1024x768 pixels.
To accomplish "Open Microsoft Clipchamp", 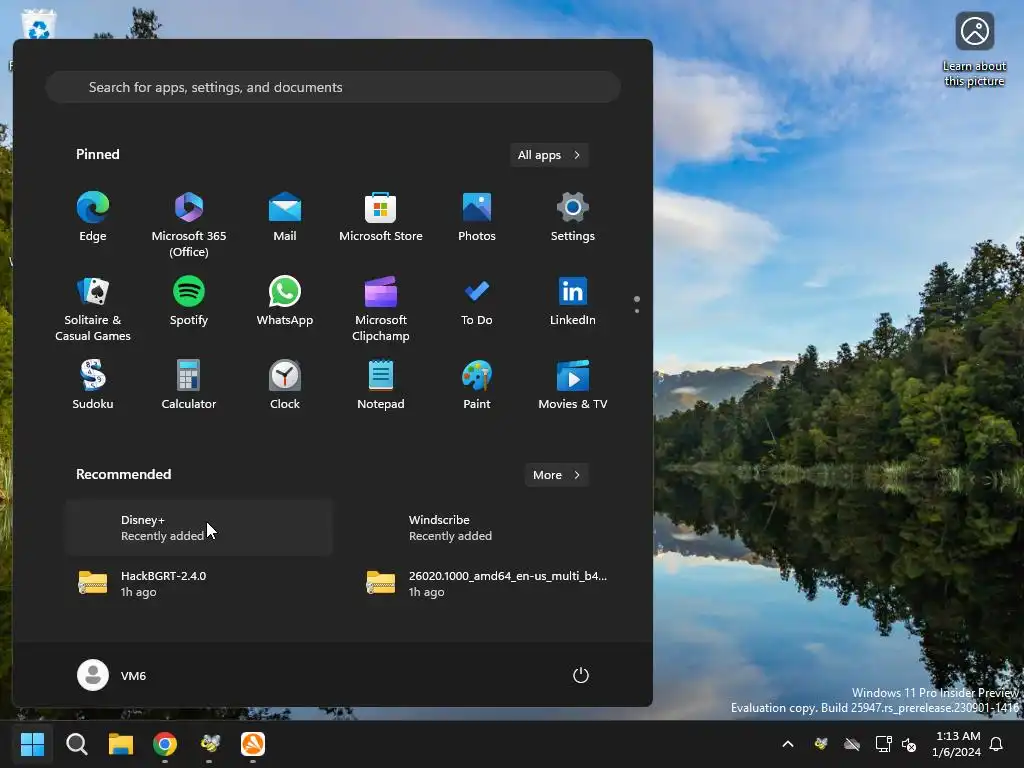I will pyautogui.click(x=381, y=308).
